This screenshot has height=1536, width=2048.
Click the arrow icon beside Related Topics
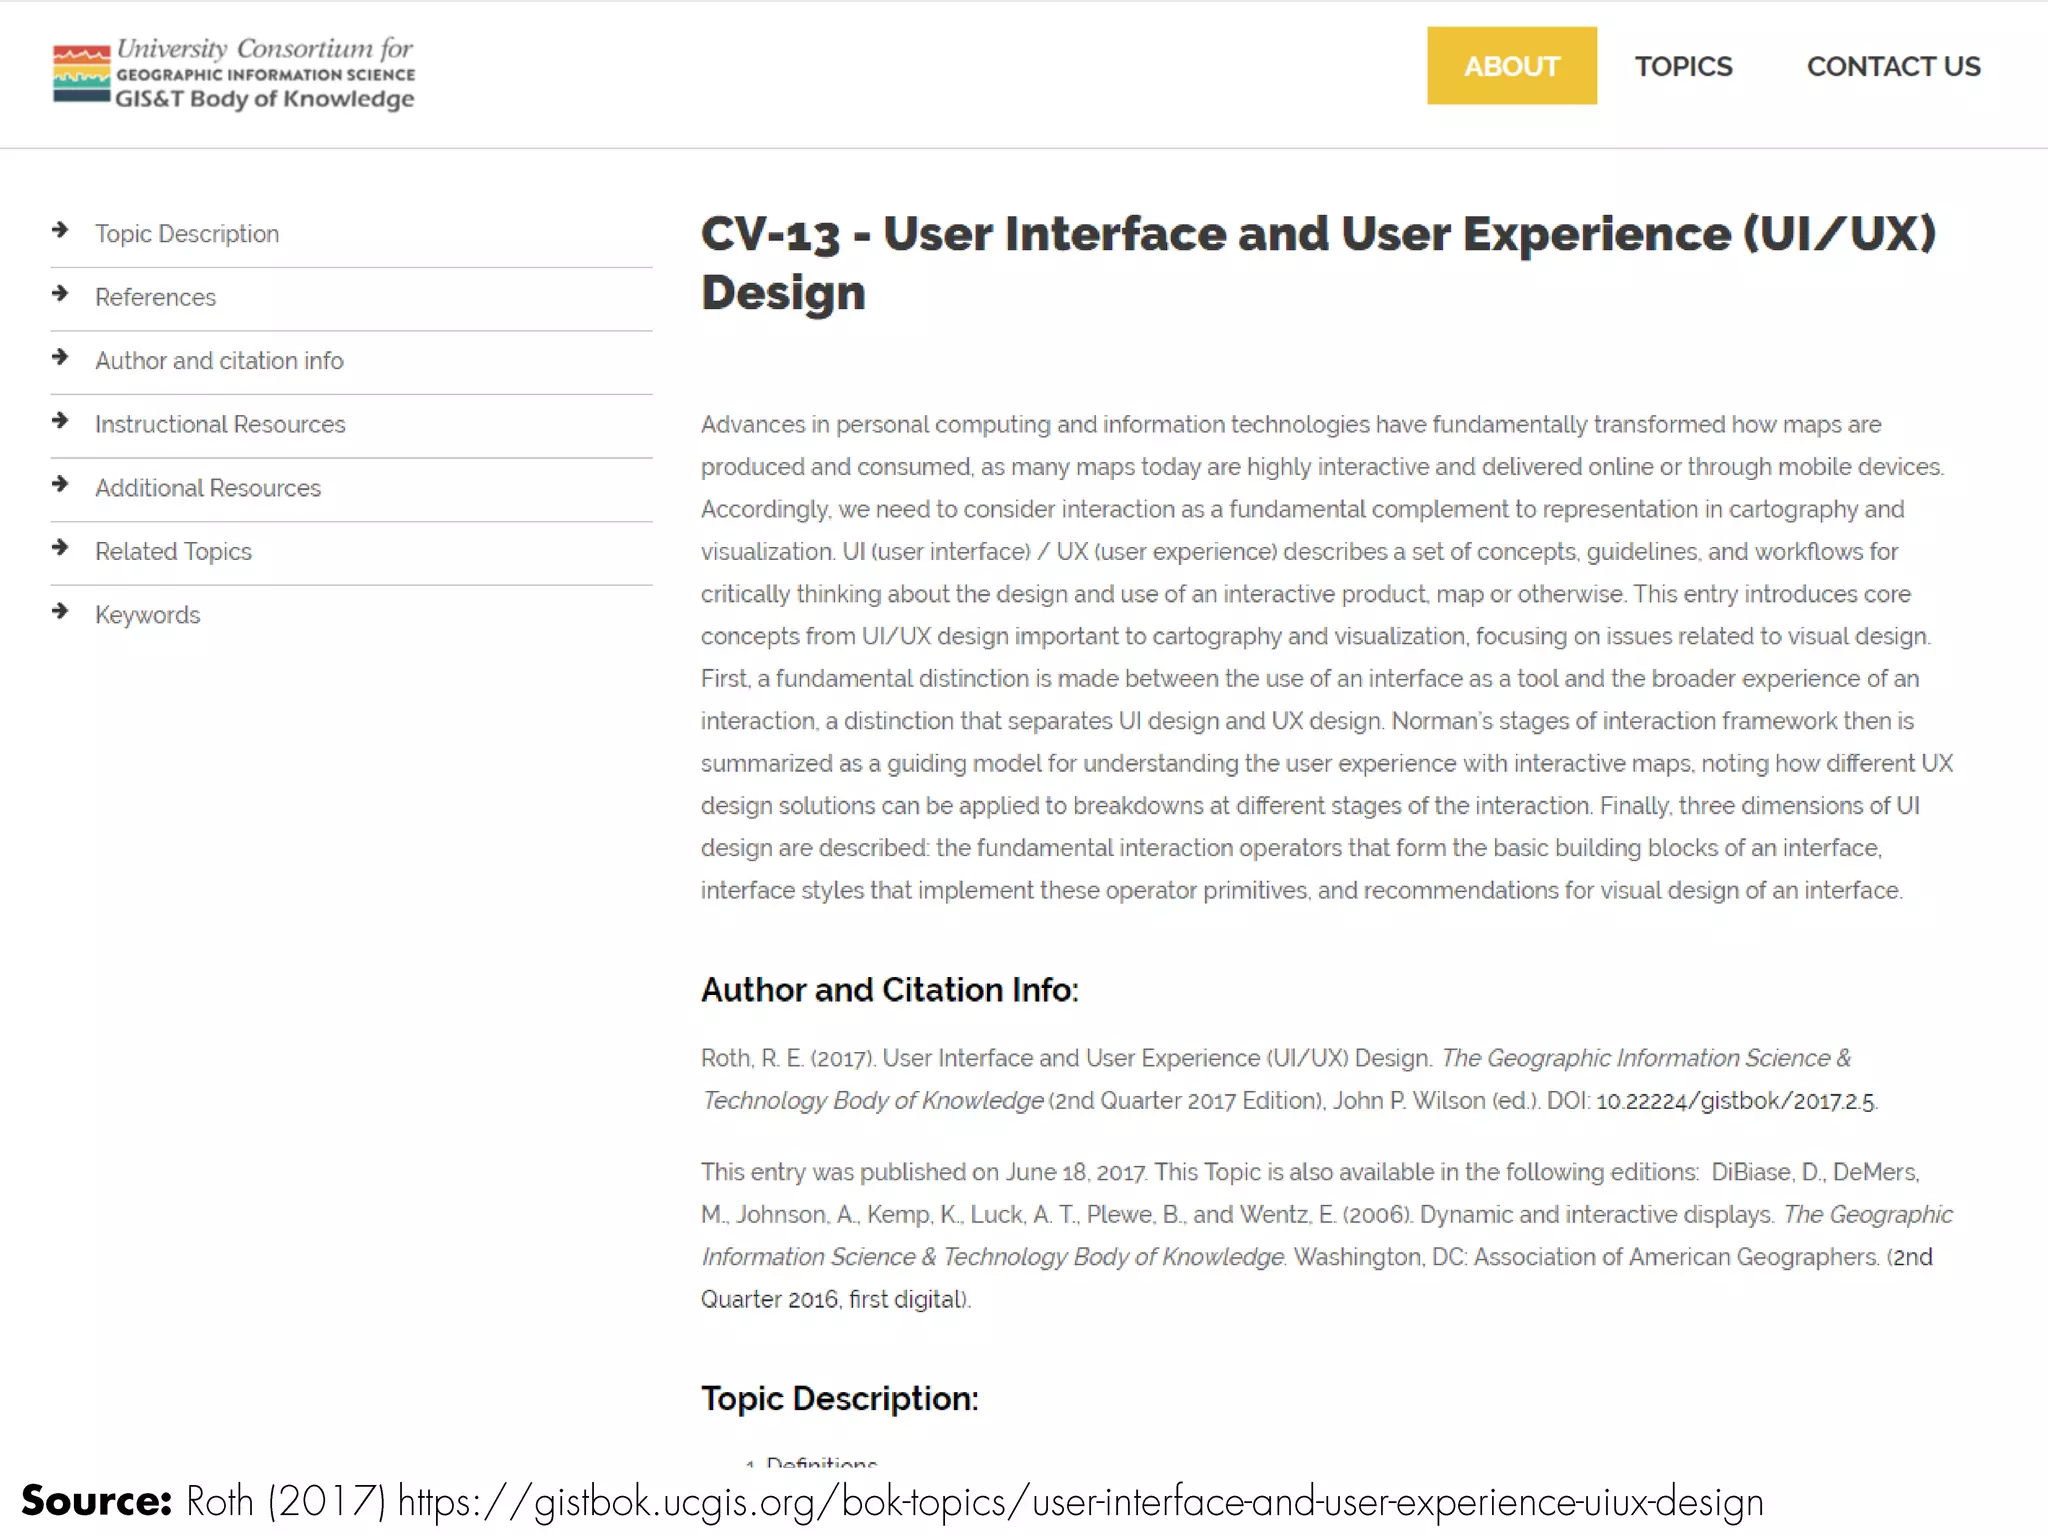click(x=60, y=547)
